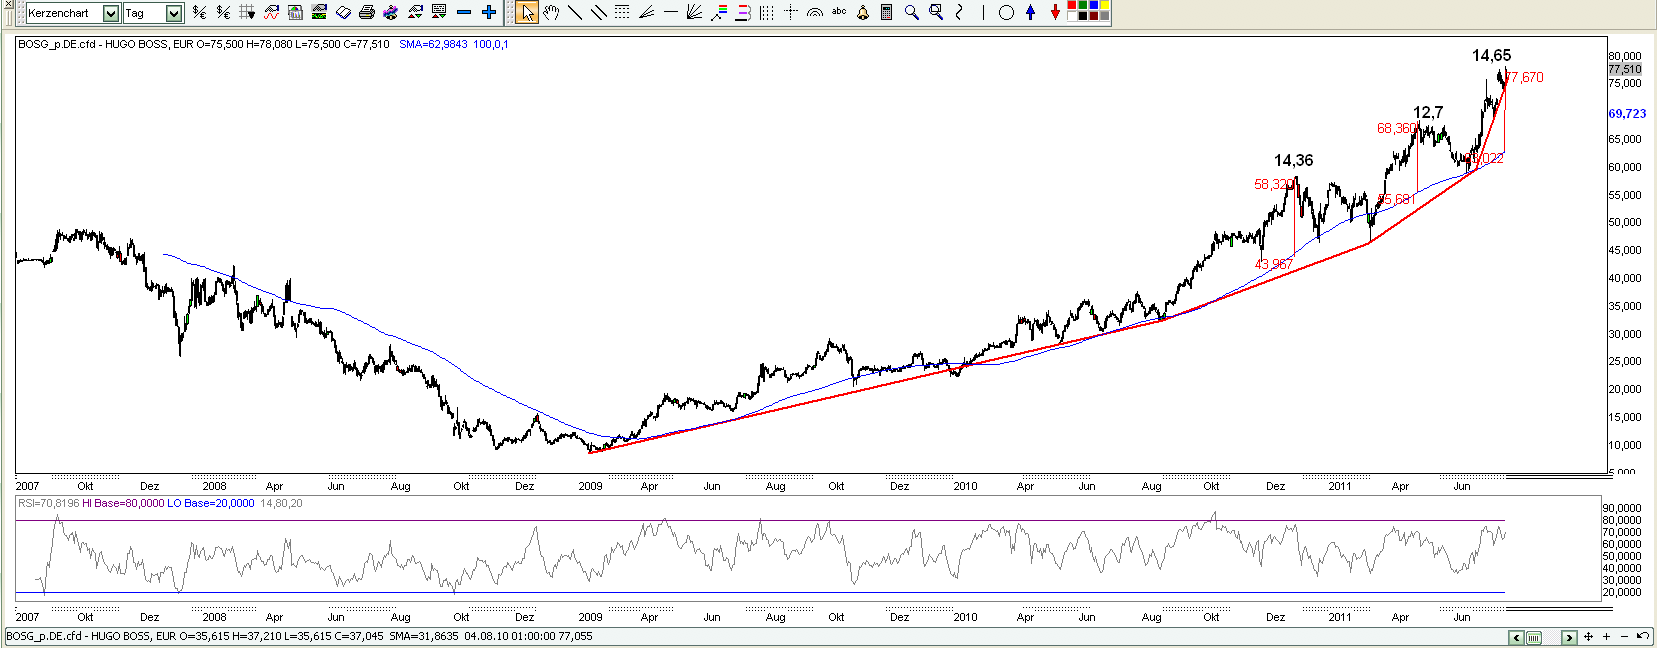Pick the red color swatch
This screenshot has width=1657, height=648.
click(x=1073, y=7)
